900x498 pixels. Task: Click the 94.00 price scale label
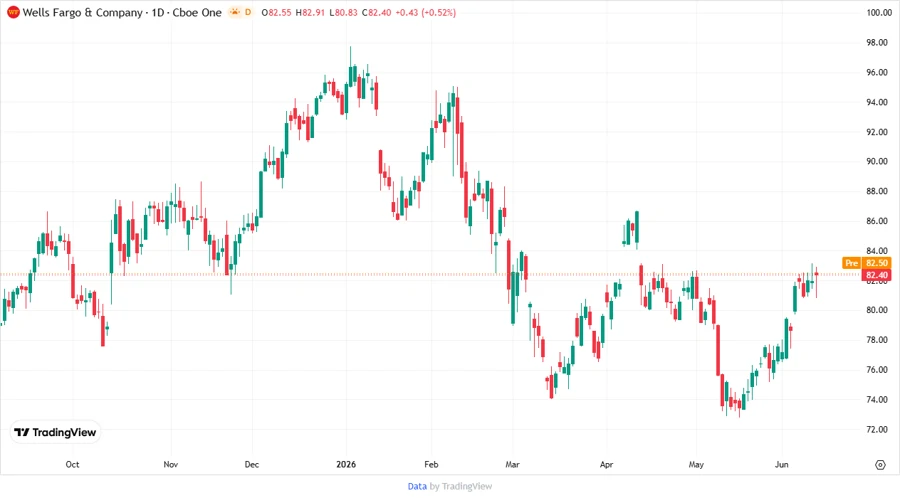876,102
